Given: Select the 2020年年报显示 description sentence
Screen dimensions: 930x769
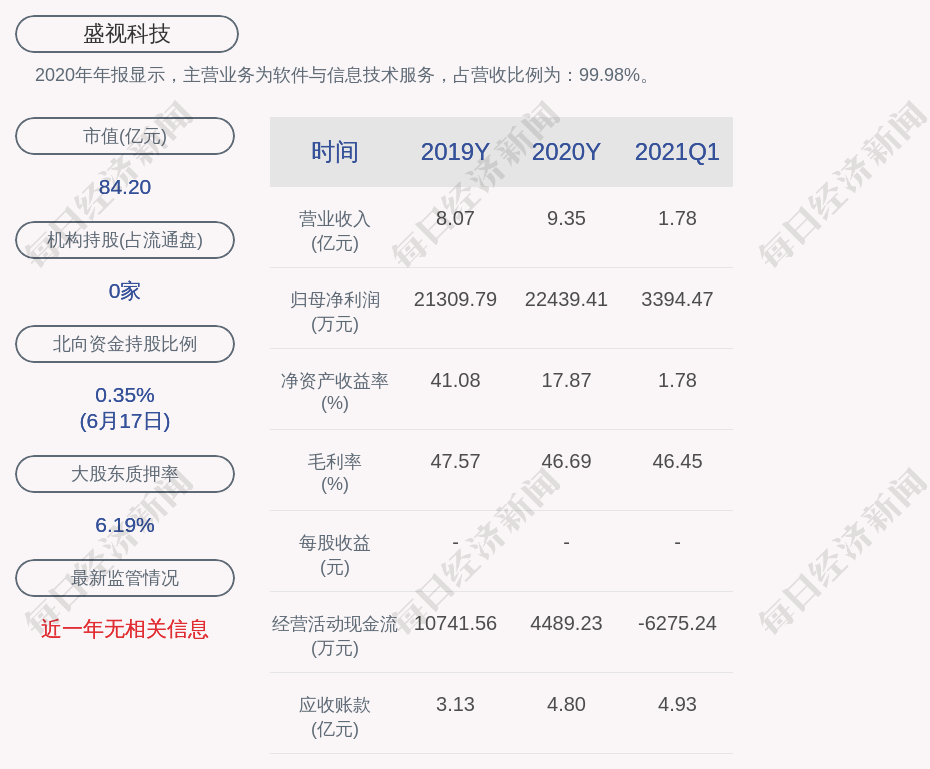Looking at the screenshot, I should 344,75.
